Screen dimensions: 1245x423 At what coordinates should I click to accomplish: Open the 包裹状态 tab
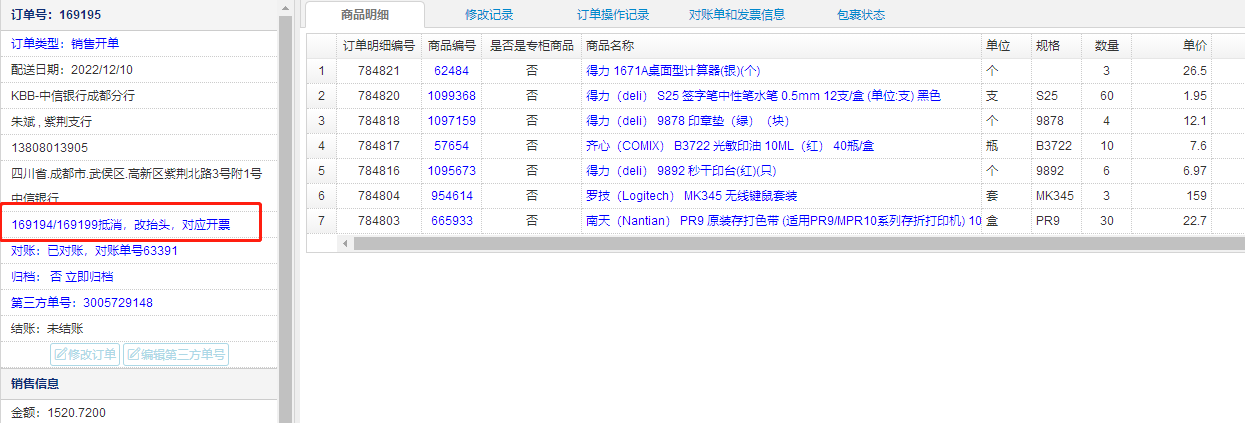[861, 15]
